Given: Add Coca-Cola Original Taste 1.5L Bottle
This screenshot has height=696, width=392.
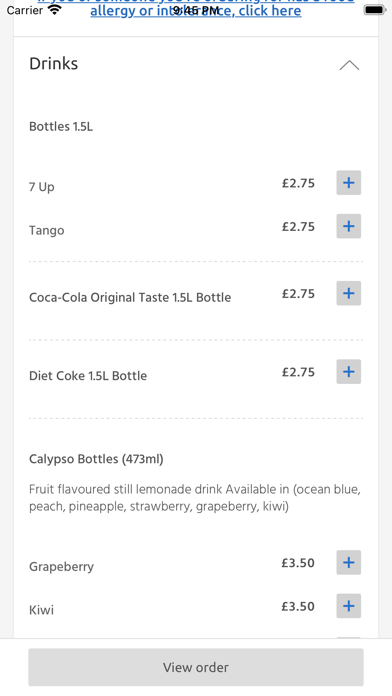Looking at the screenshot, I should click(x=348, y=293).
